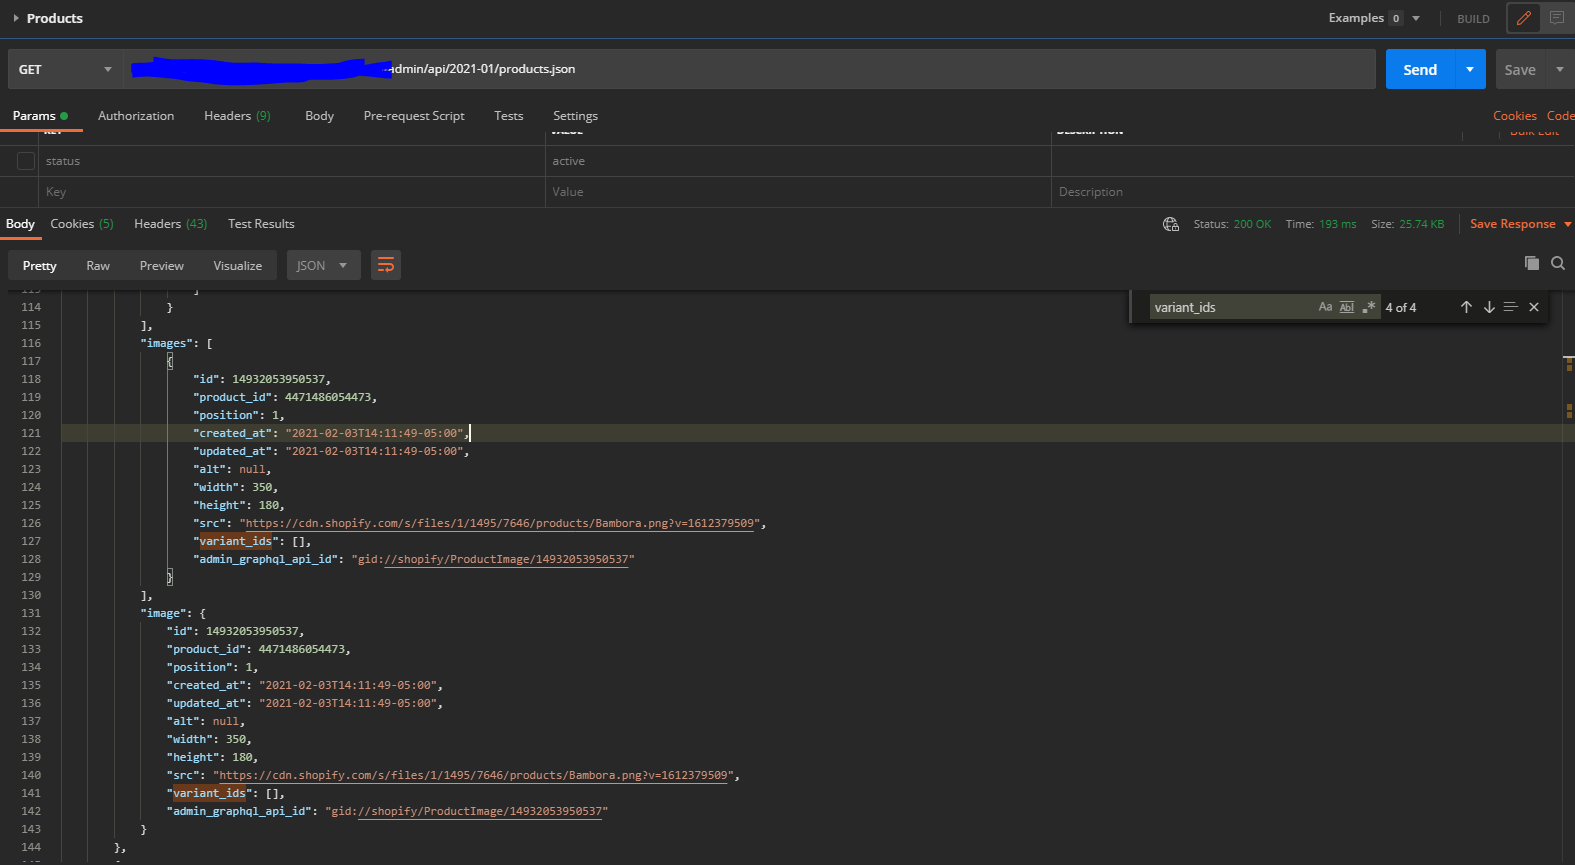Click the network globe icon beside Status
Viewport: 1575px width, 865px height.
(x=1171, y=224)
